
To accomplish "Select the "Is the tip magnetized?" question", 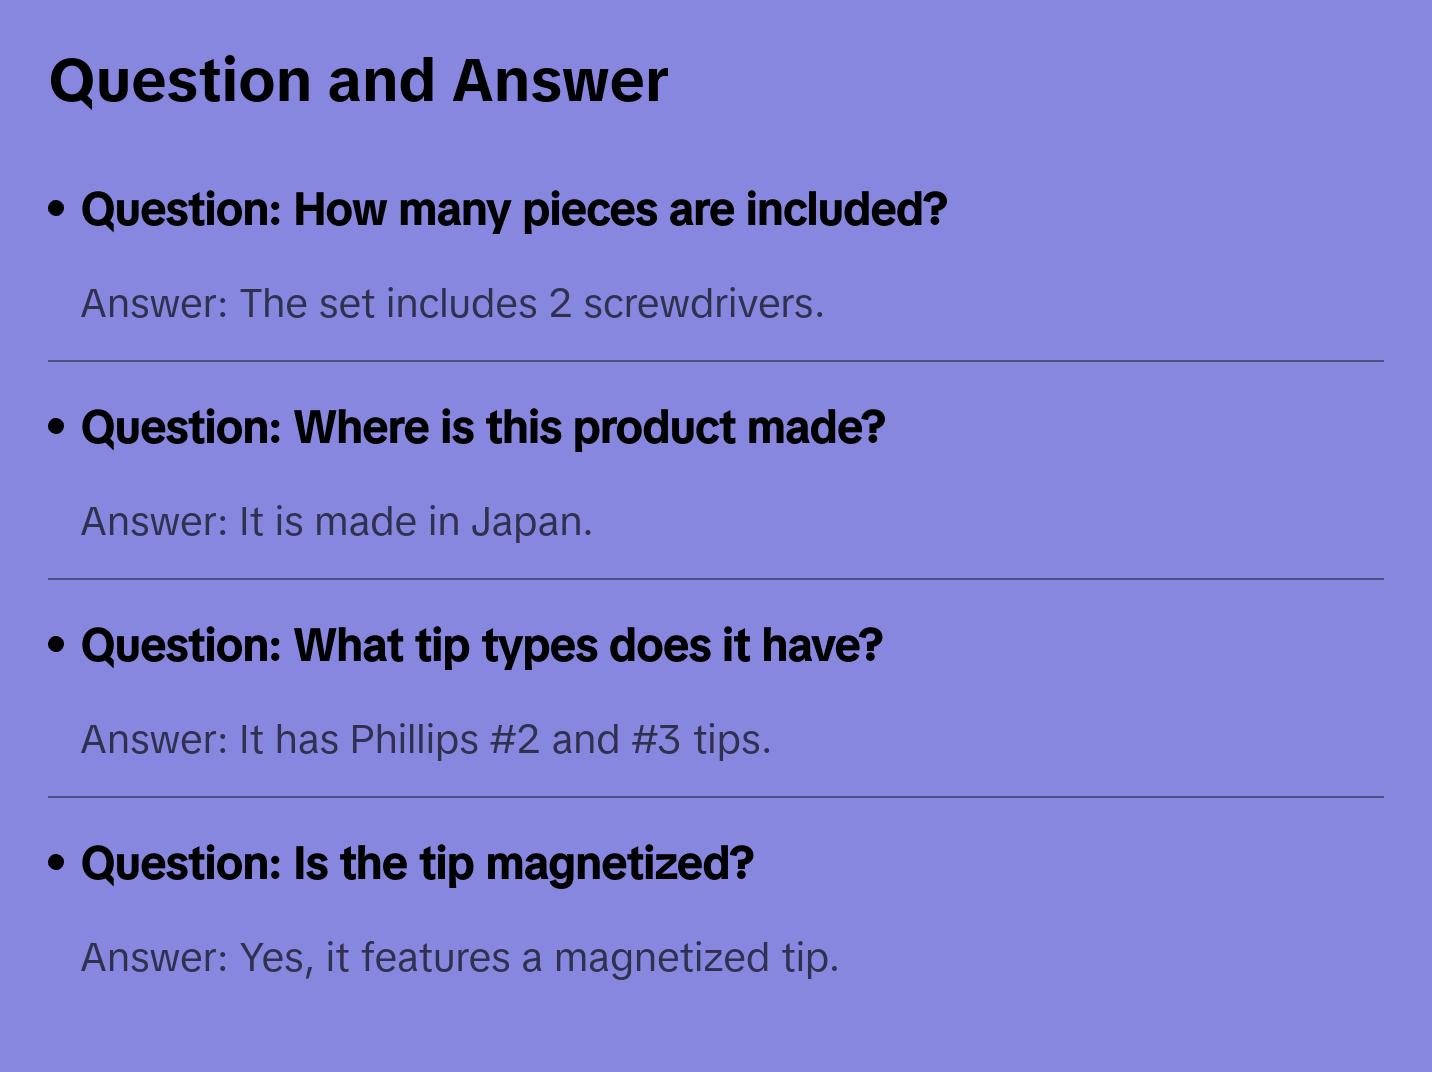I will point(417,864).
